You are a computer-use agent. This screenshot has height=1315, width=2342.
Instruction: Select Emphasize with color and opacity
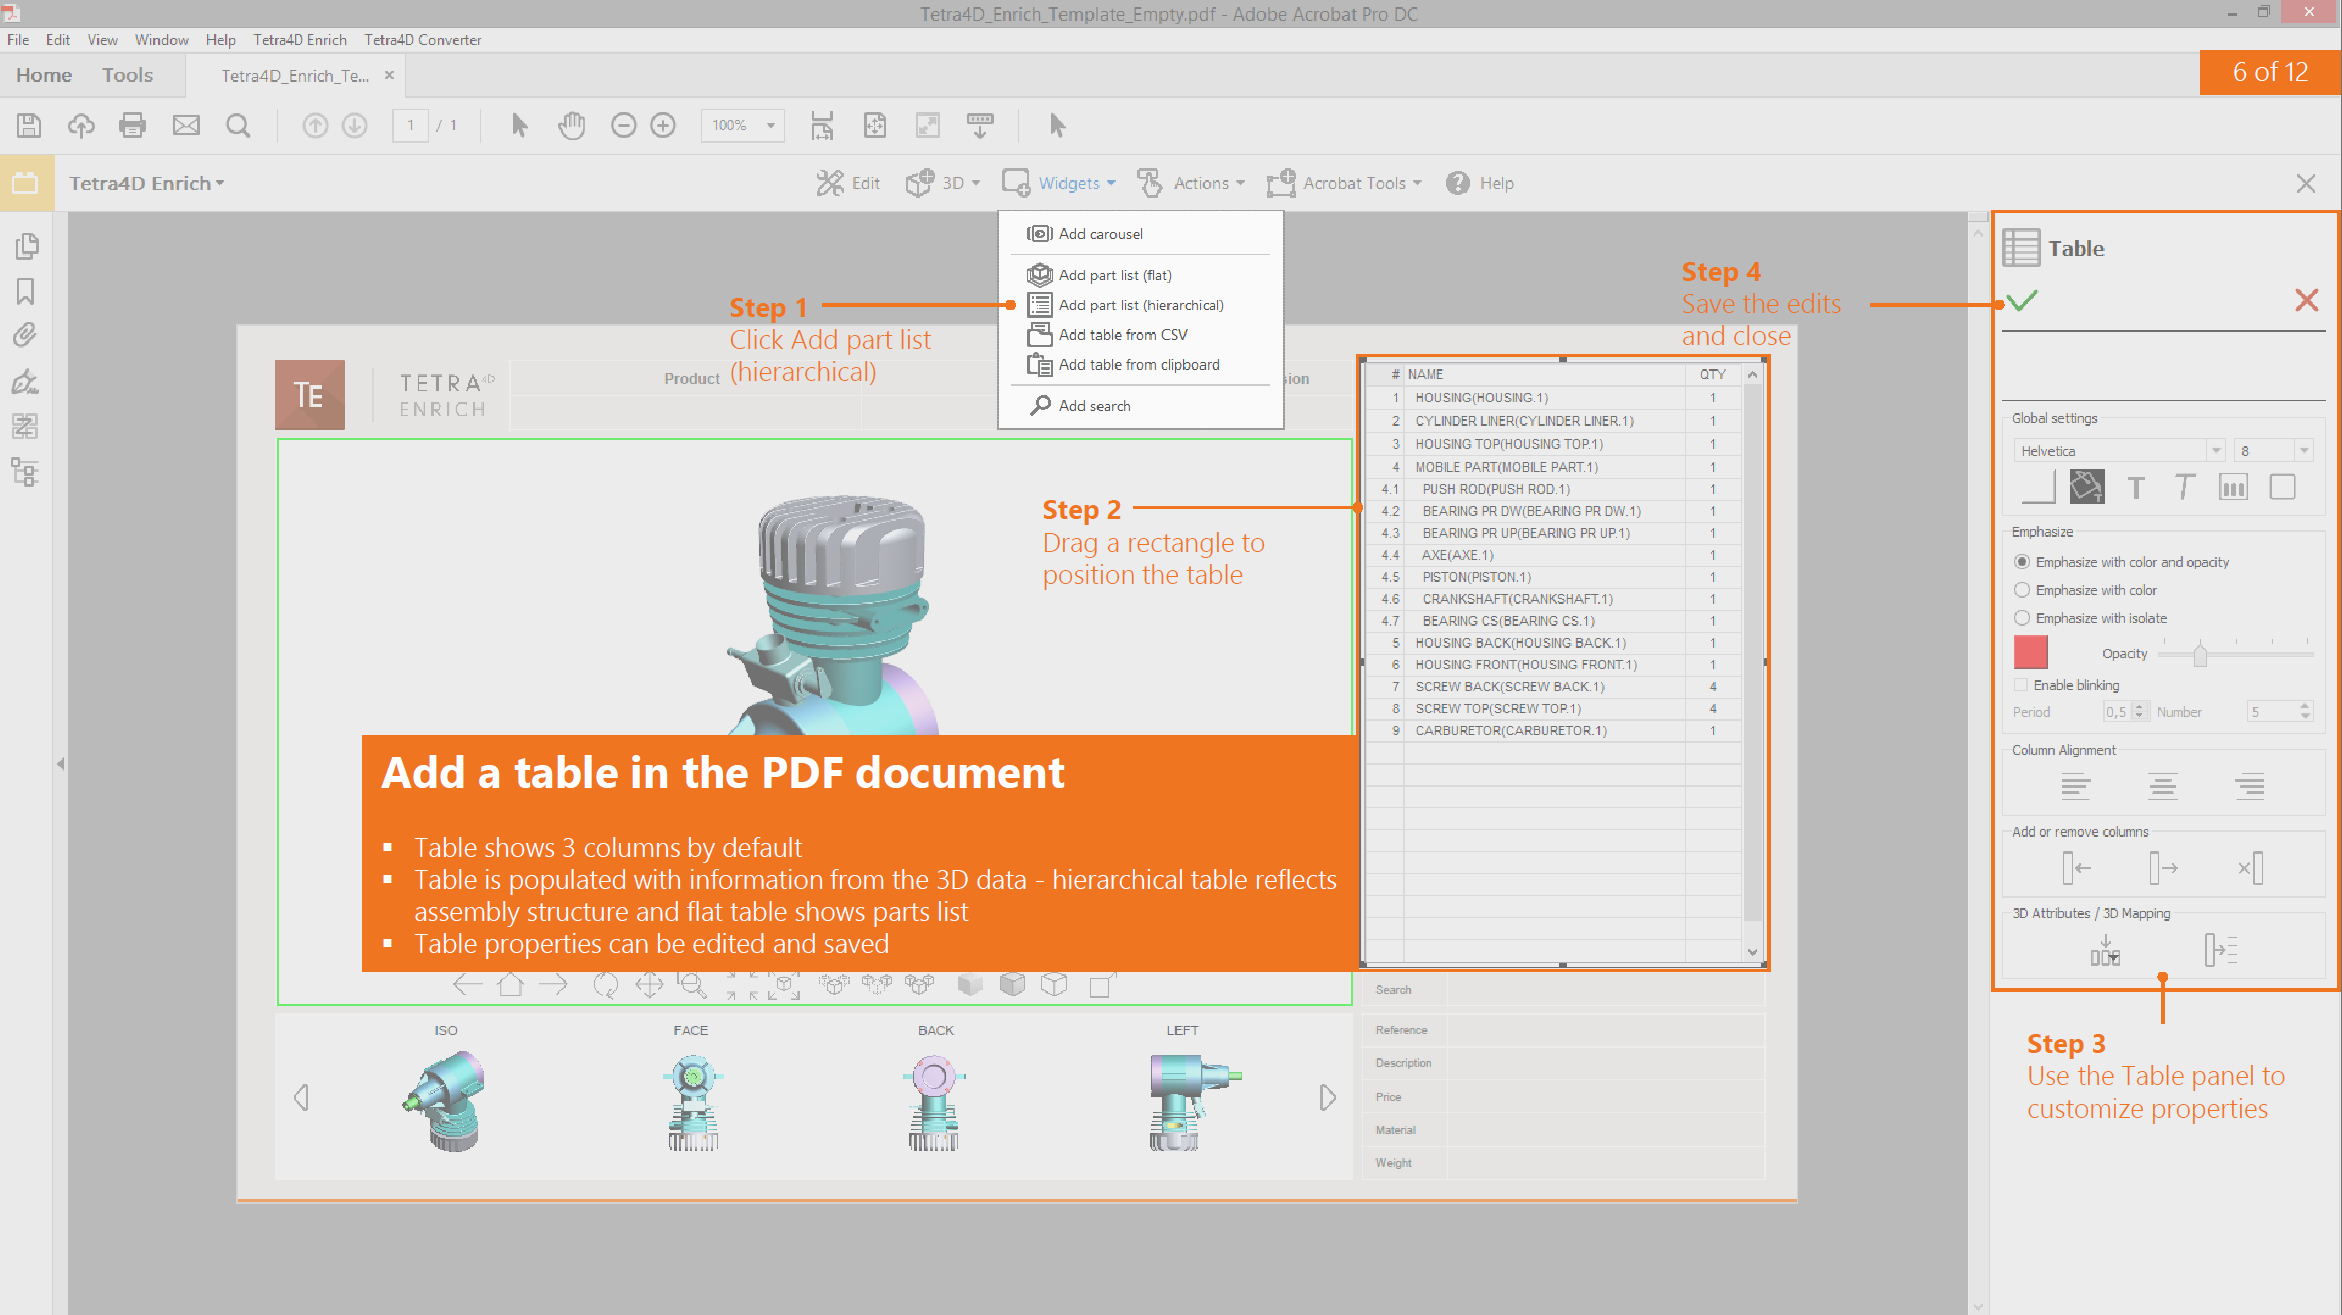pos(2023,562)
